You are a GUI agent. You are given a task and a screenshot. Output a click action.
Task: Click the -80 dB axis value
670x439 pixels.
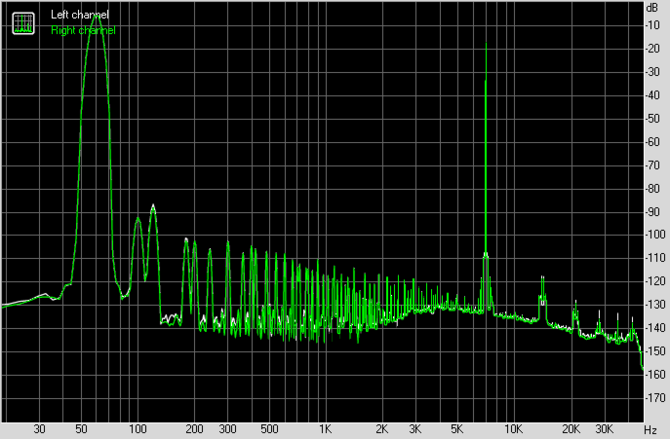pos(654,189)
